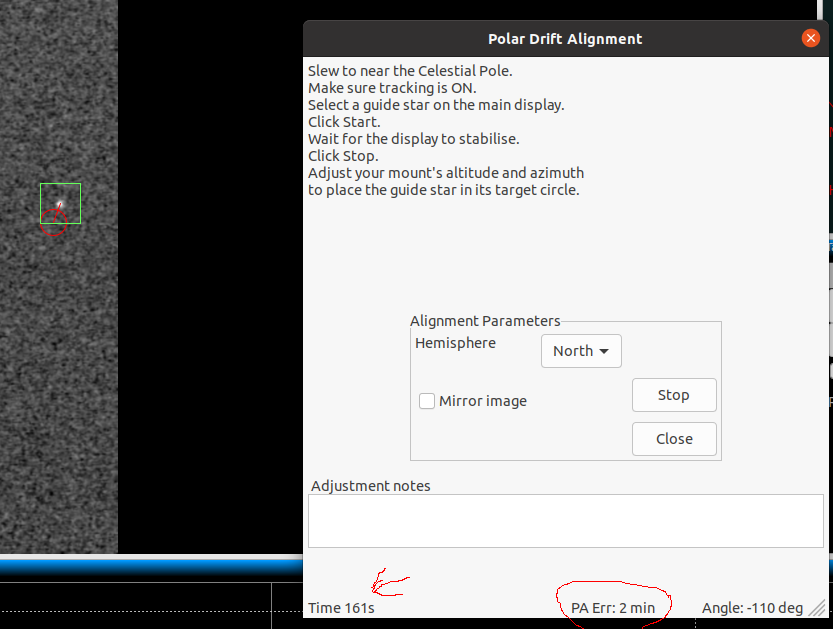Viewport: 833px width, 629px height.
Task: Click inside the Adjustment notes text box
Action: point(566,521)
